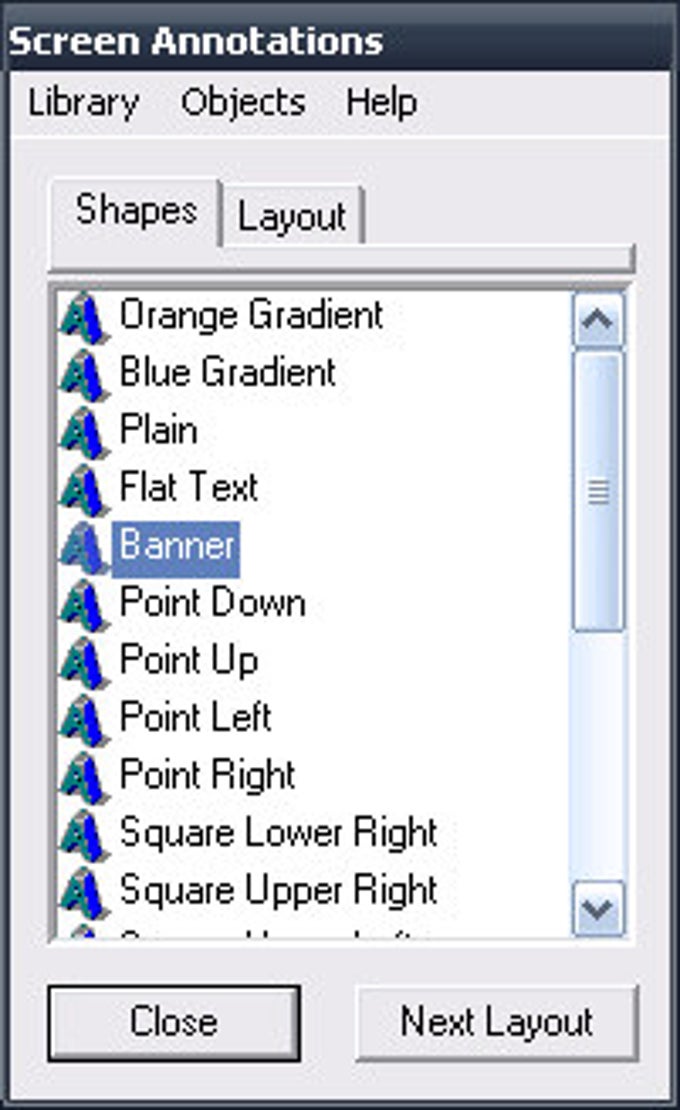Open the Library menu
Screen dimensions: 680x1110
pyautogui.click(x=83, y=103)
